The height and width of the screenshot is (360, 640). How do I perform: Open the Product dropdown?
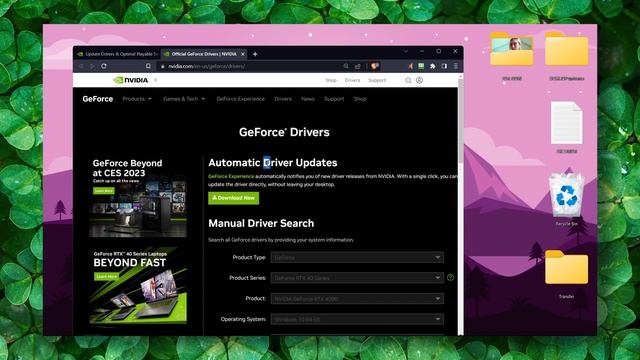[x=357, y=298]
